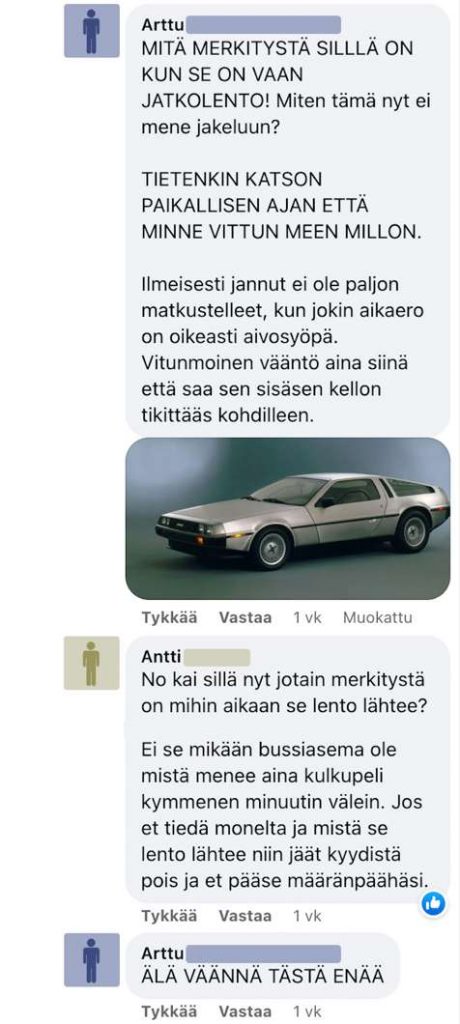Click the 1 vk timestamp under car image
The image size is (460, 1024).
[x=307, y=617]
